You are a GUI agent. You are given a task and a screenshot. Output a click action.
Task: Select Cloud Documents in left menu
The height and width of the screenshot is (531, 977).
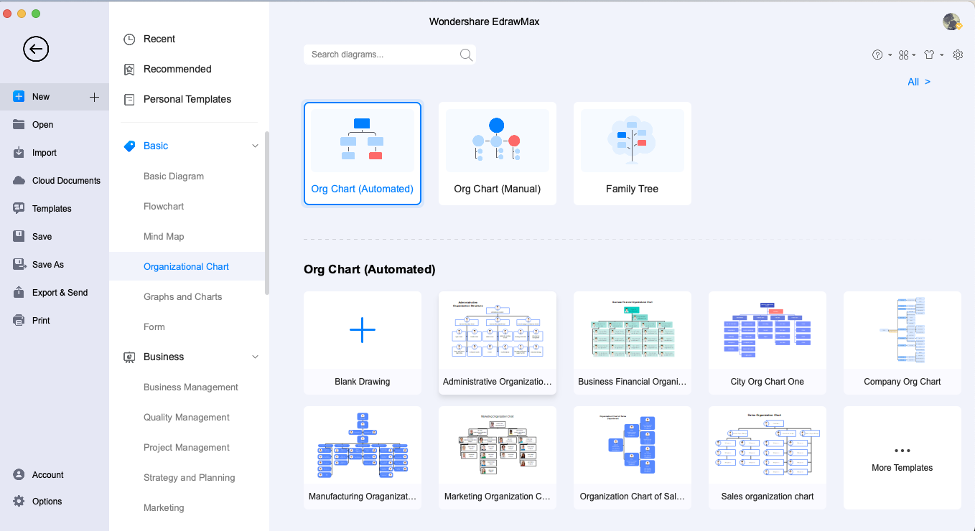tap(66, 180)
